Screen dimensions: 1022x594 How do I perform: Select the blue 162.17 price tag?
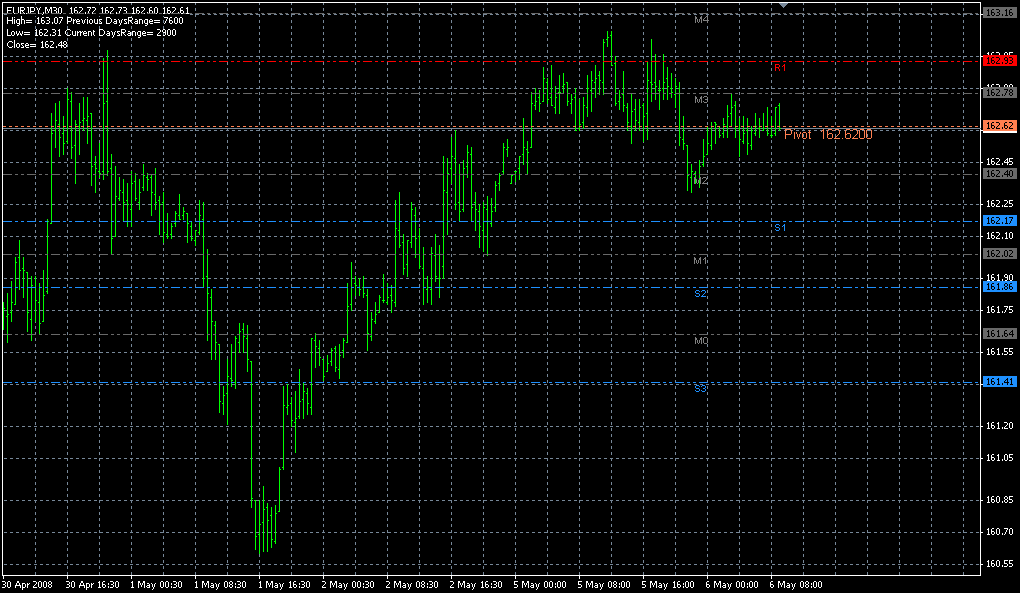(999, 220)
